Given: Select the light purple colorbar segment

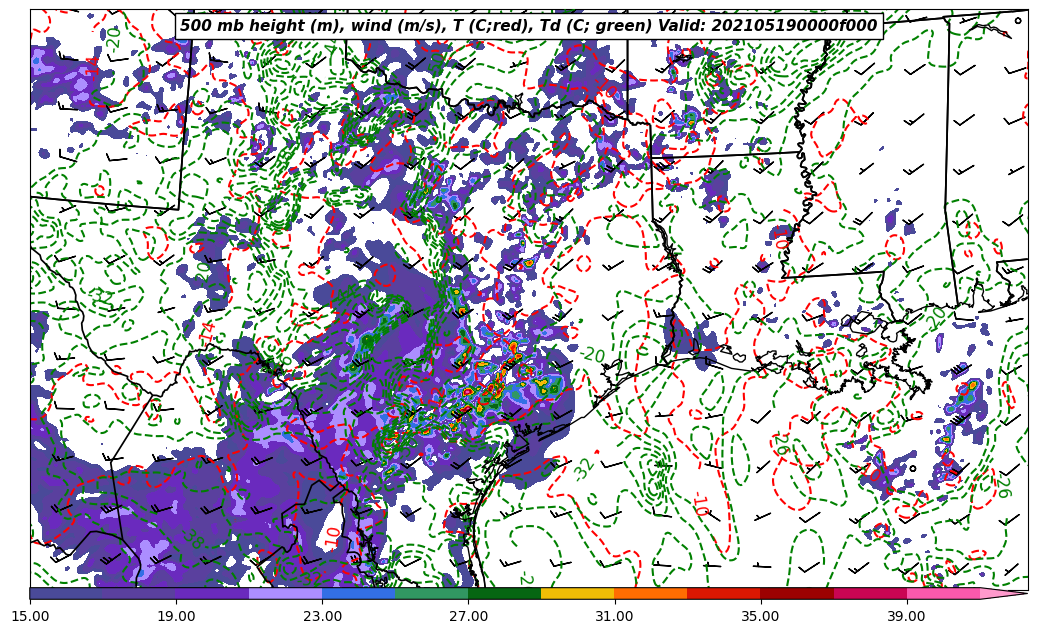Looking at the screenshot, I should click(x=286, y=593).
